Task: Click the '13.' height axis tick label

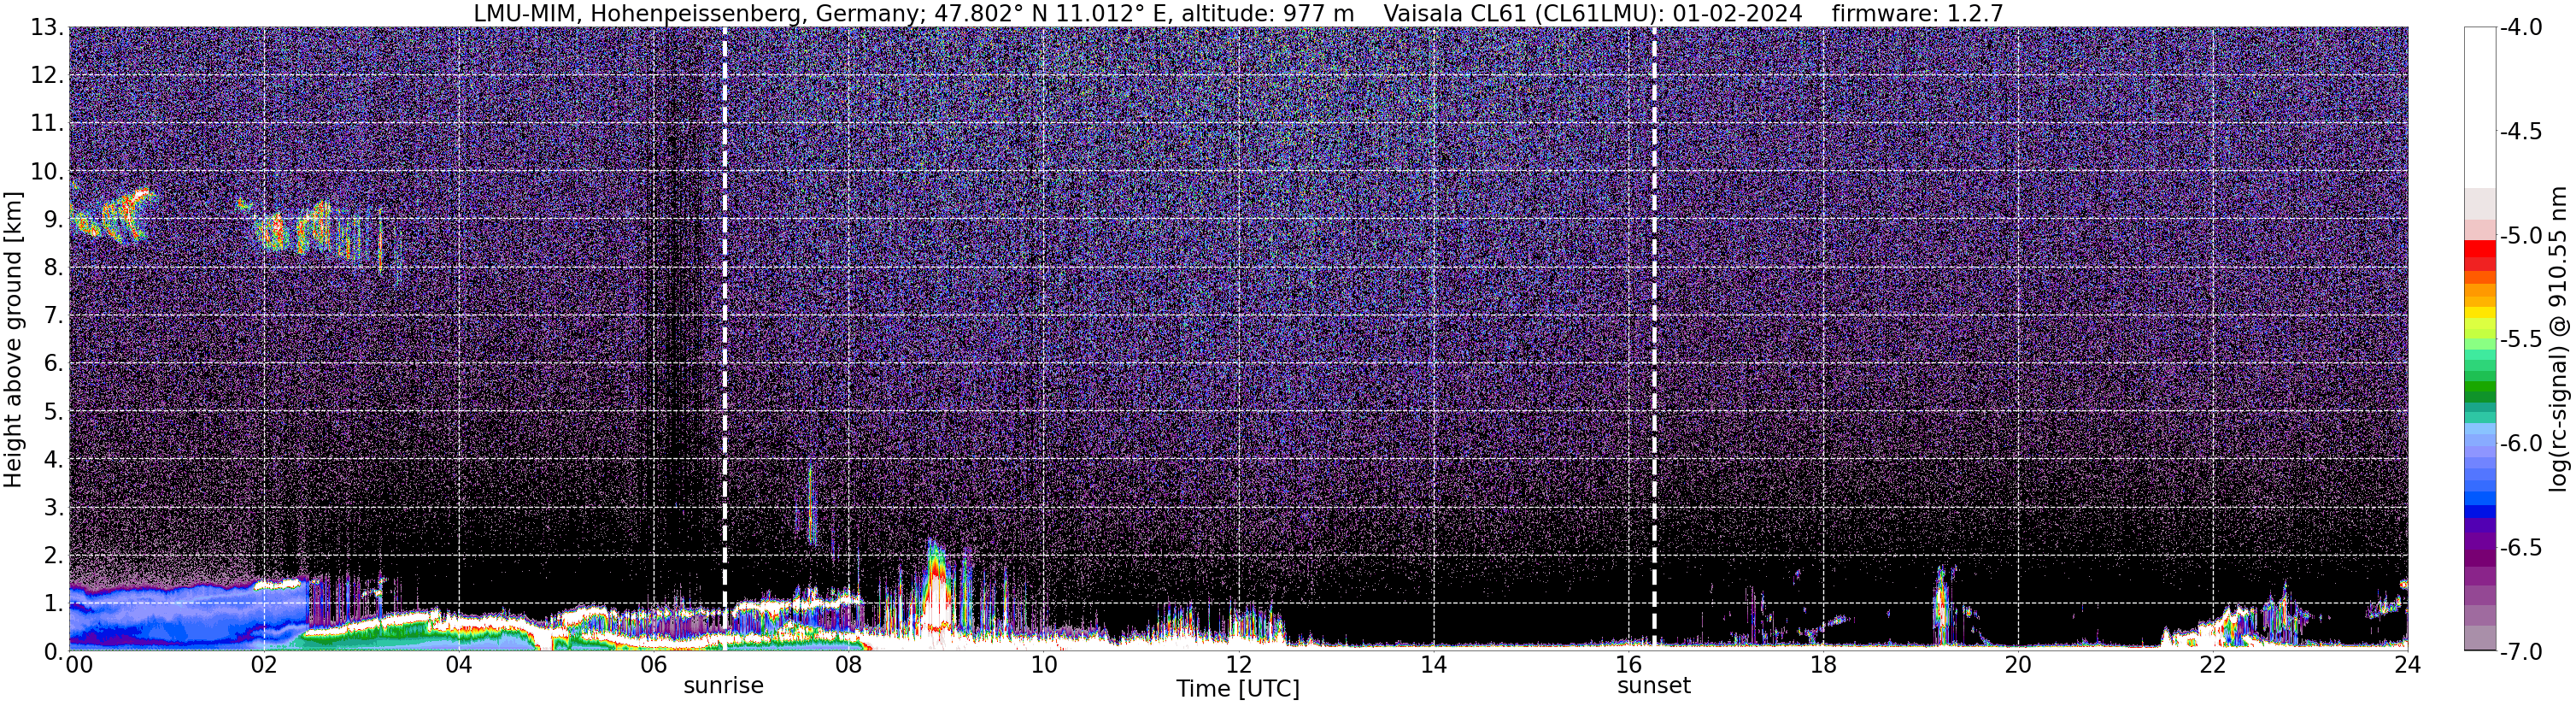Action: pyautogui.click(x=47, y=27)
